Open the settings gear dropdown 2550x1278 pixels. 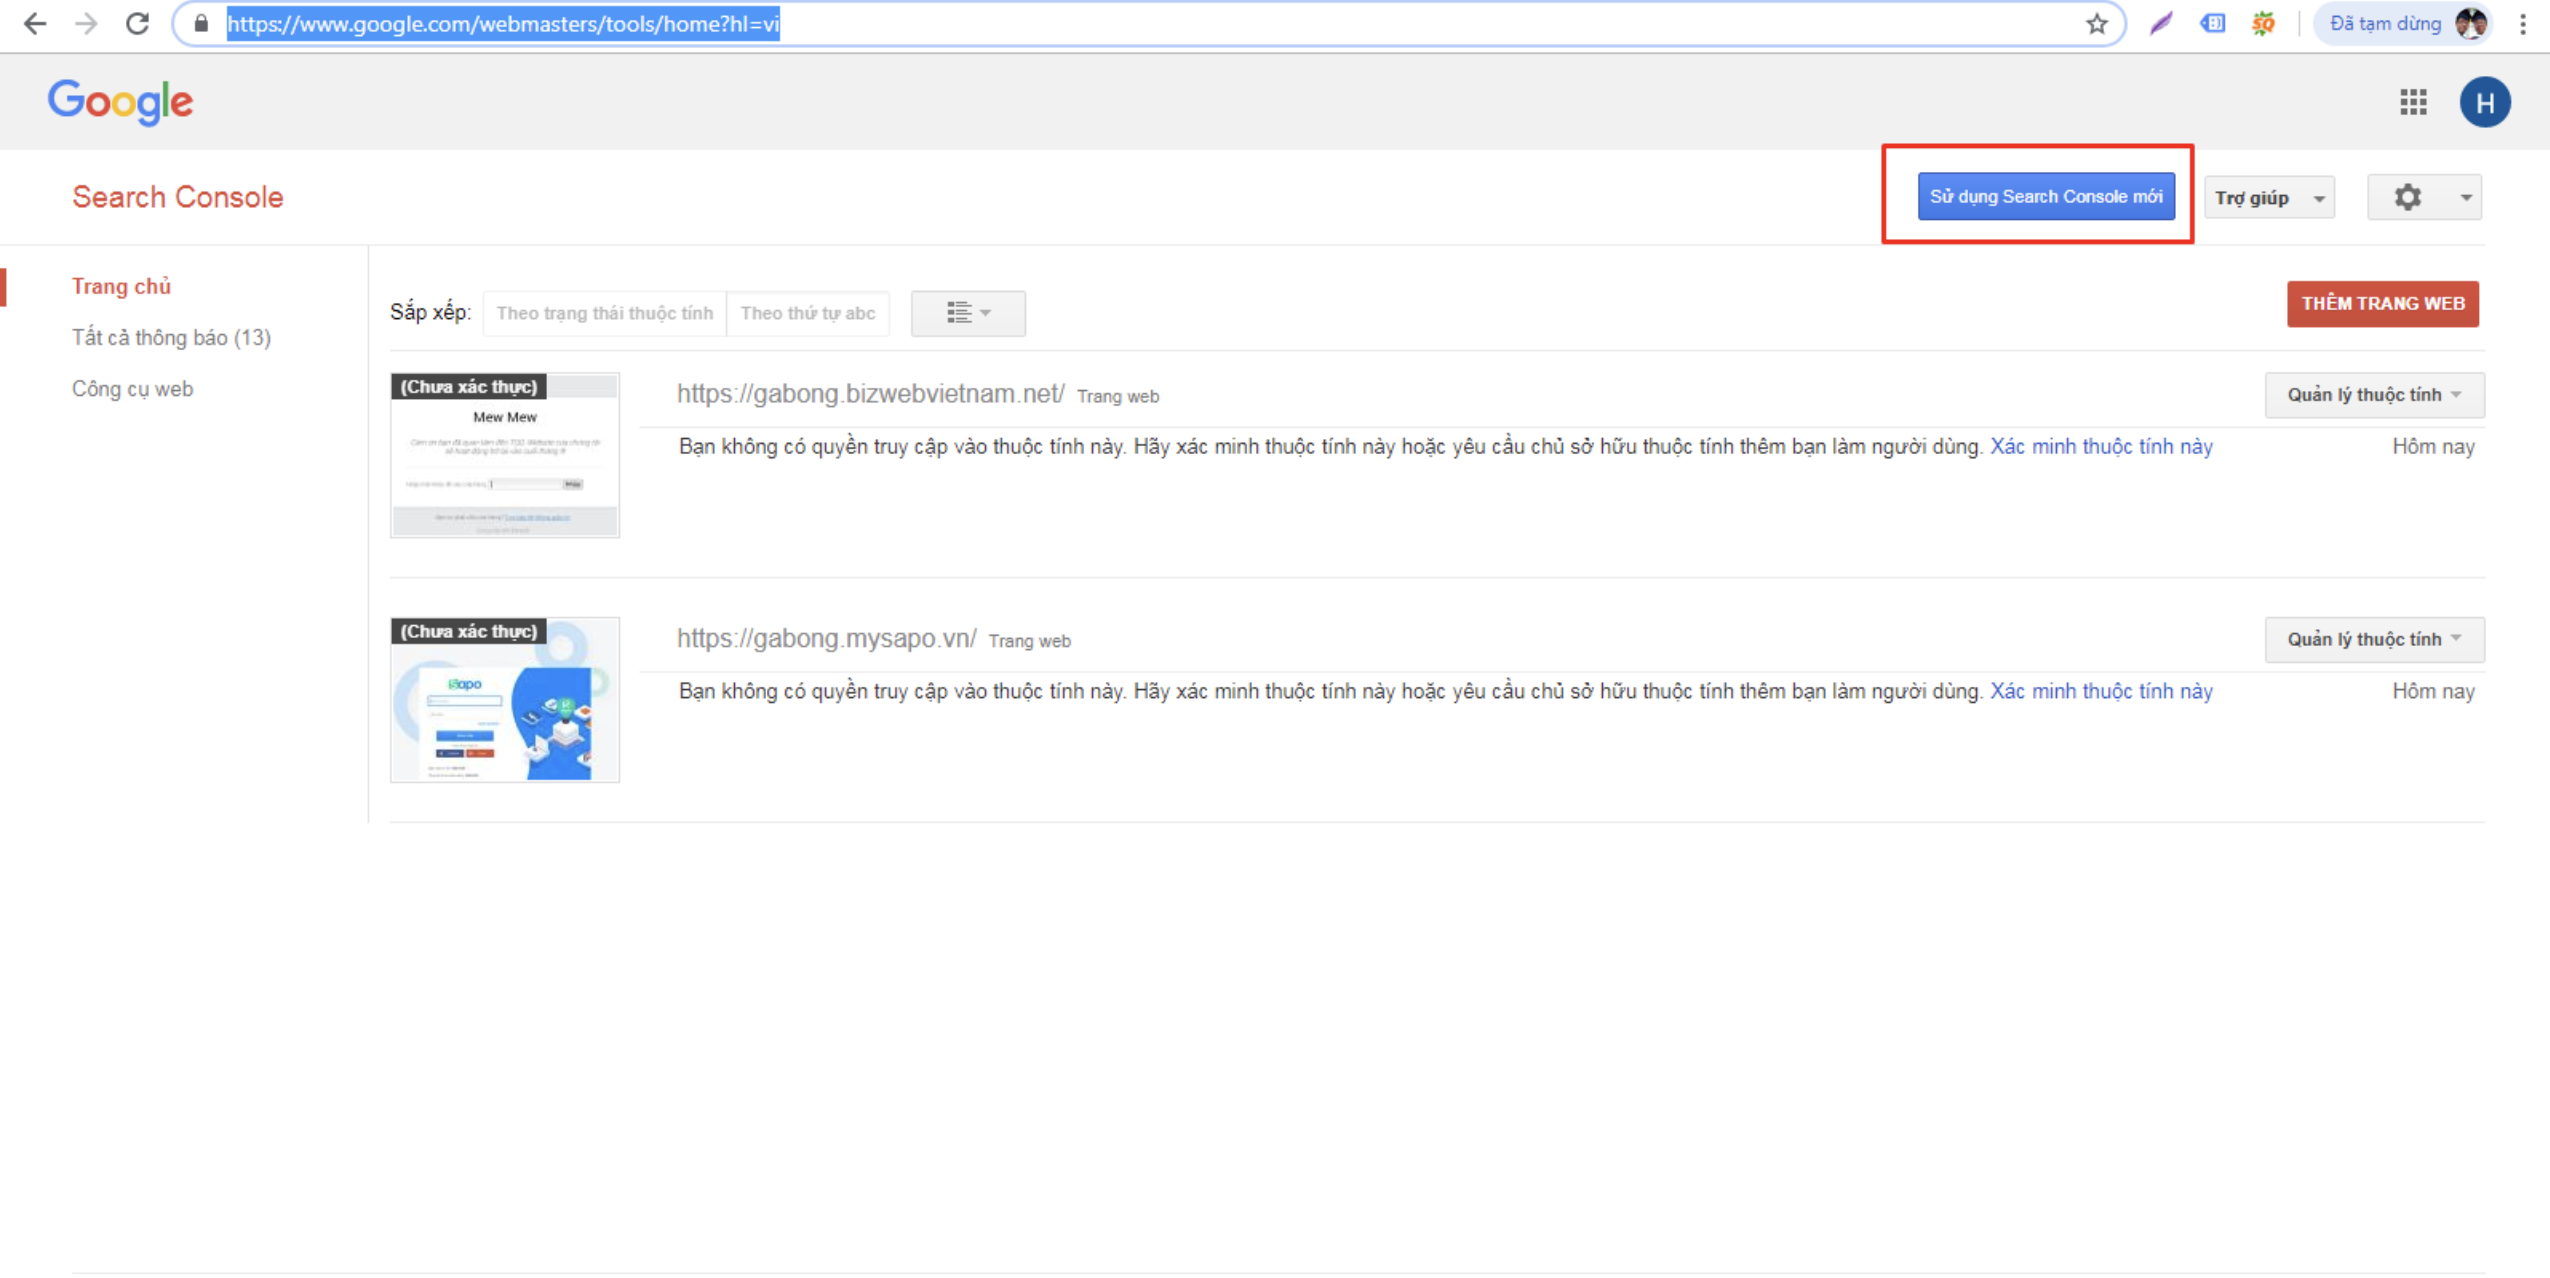point(2423,198)
